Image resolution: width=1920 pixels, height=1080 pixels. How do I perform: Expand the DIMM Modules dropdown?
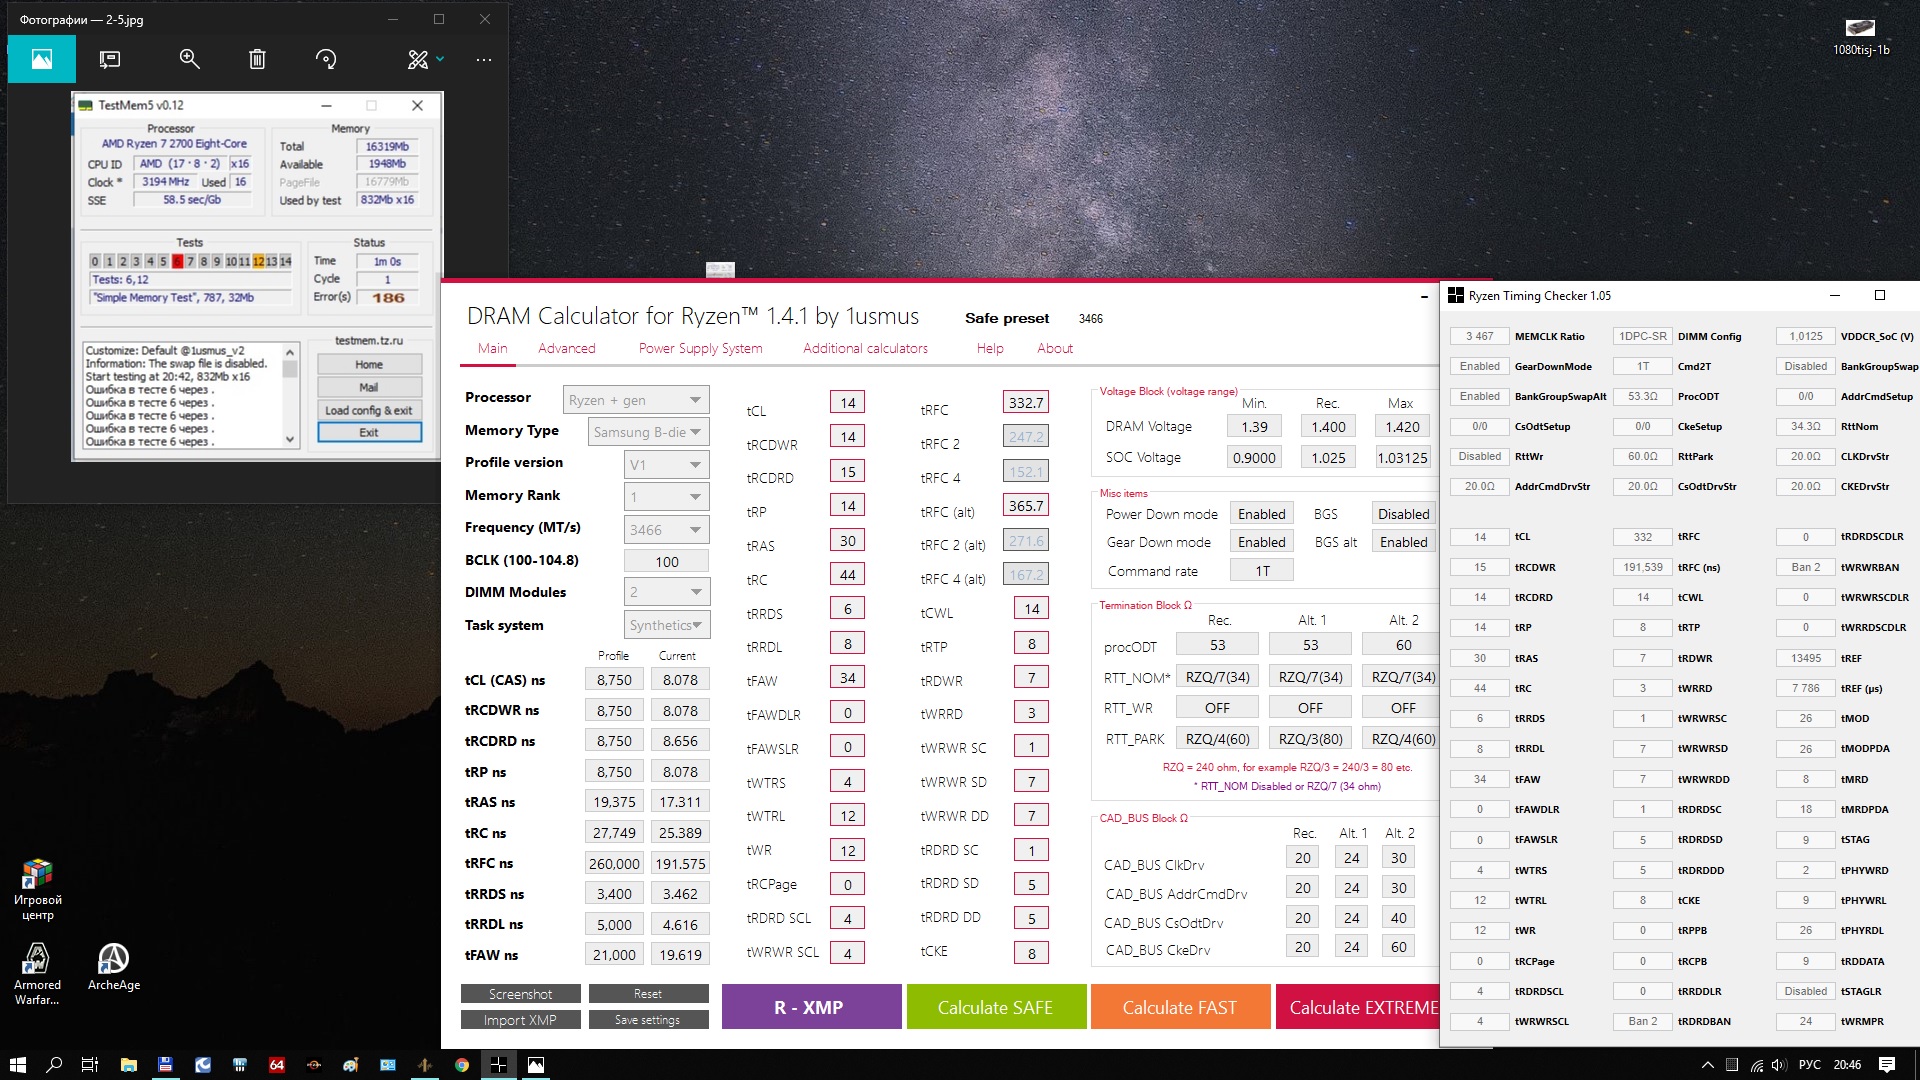click(x=666, y=592)
